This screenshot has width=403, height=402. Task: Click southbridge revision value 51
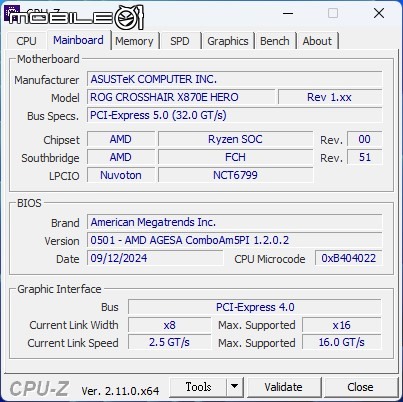[x=364, y=157]
